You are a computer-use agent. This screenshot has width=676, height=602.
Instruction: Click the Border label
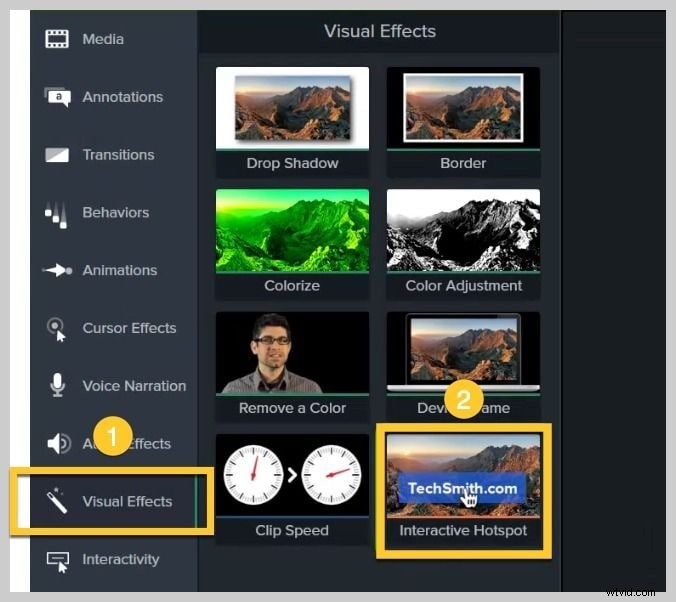463,163
